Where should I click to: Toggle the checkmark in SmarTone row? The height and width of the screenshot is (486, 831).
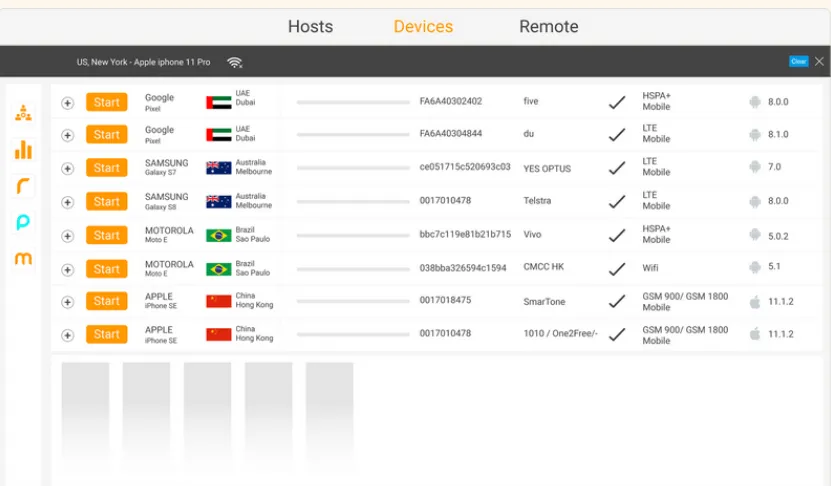tap(617, 301)
